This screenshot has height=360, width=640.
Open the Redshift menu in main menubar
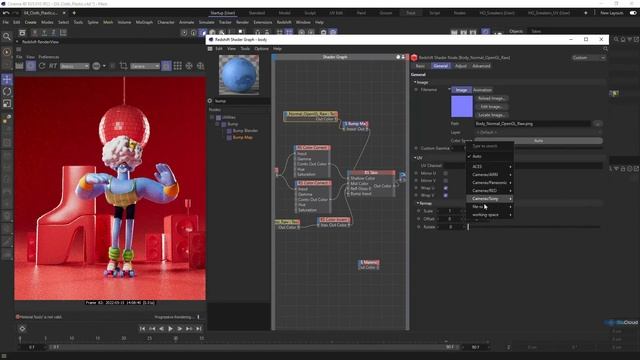pos(284,22)
